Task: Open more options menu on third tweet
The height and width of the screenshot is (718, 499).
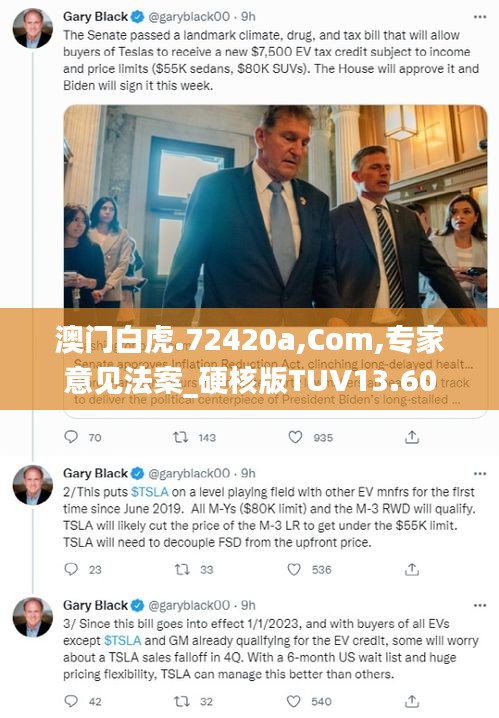Action: (x=480, y=605)
